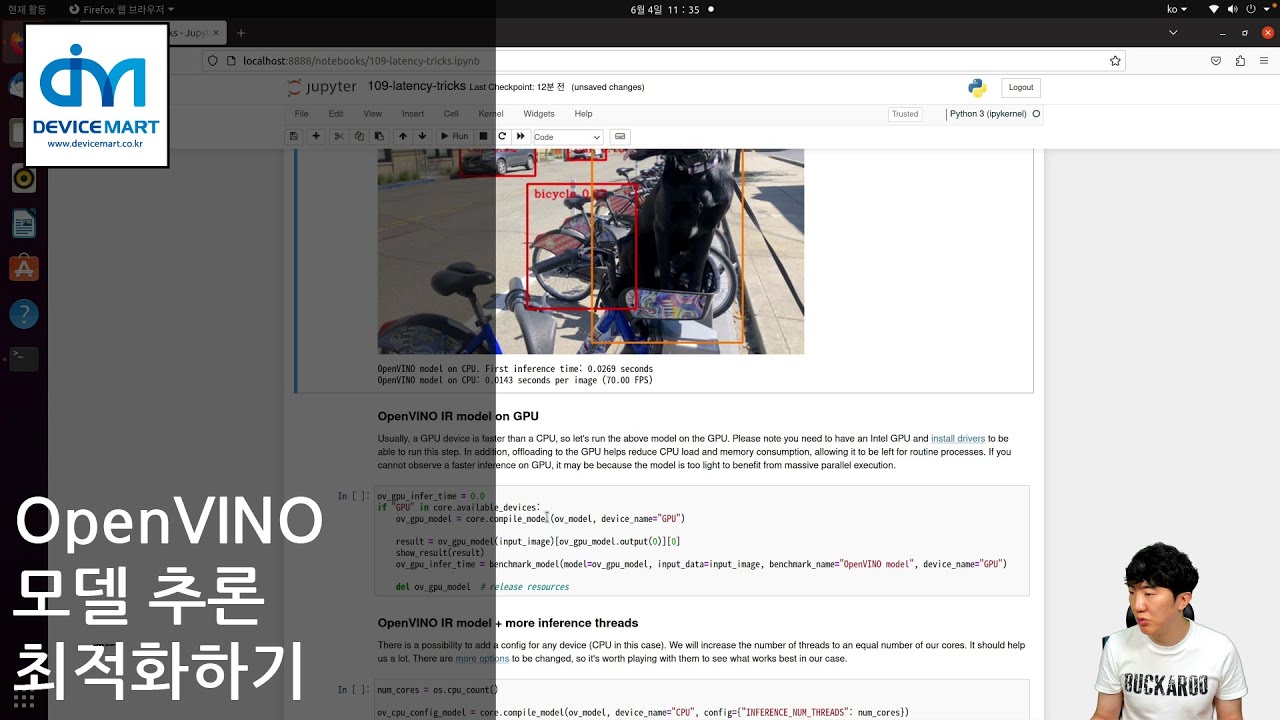Open a new browser tab
This screenshot has height=720, width=1280.
[240, 33]
